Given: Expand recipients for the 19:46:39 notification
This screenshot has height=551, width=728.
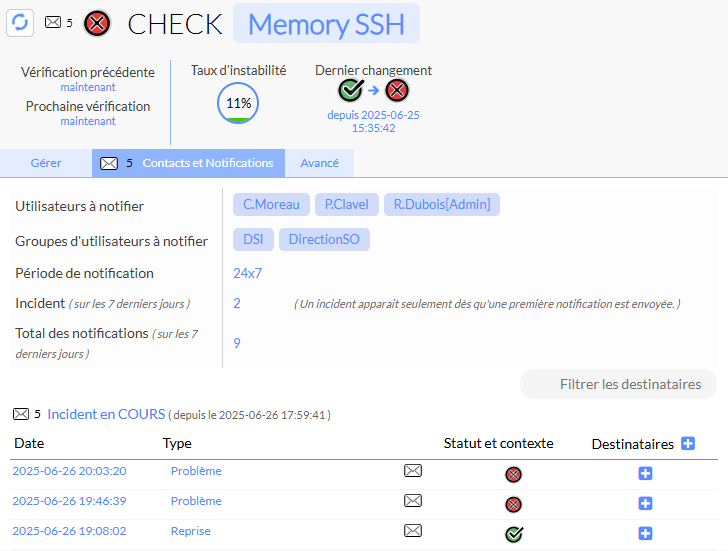Looking at the screenshot, I should 645,503.
